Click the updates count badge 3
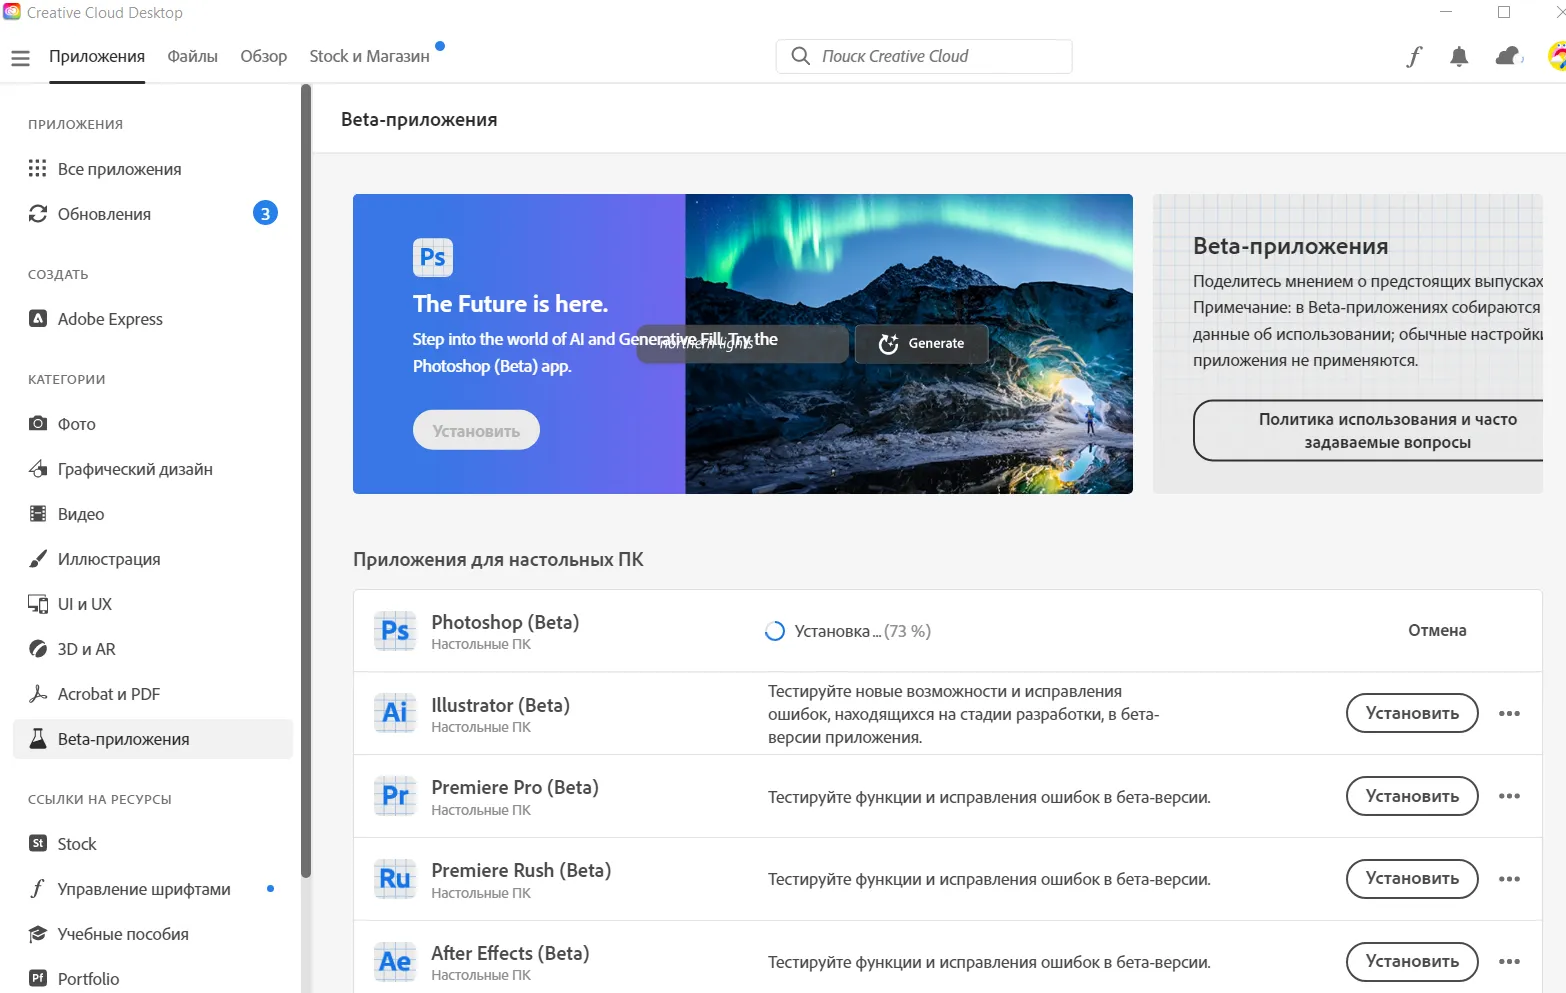This screenshot has height=993, width=1566. 265,213
